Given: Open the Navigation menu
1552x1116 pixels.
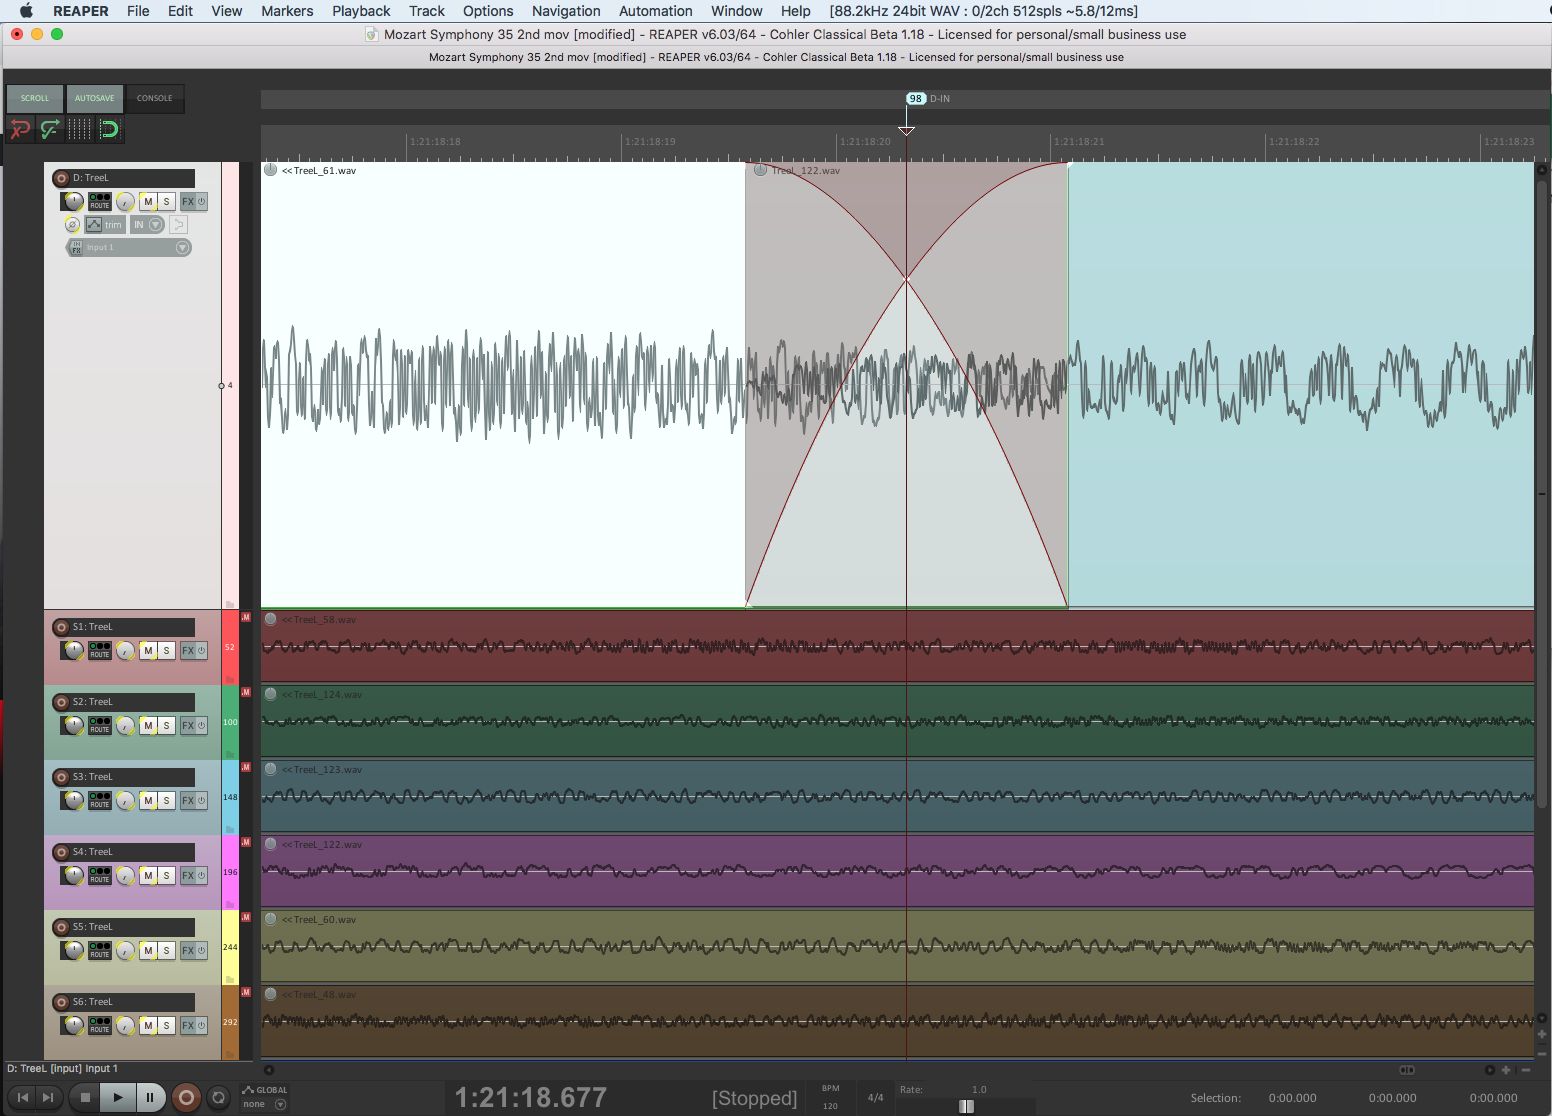Looking at the screenshot, I should [x=566, y=11].
